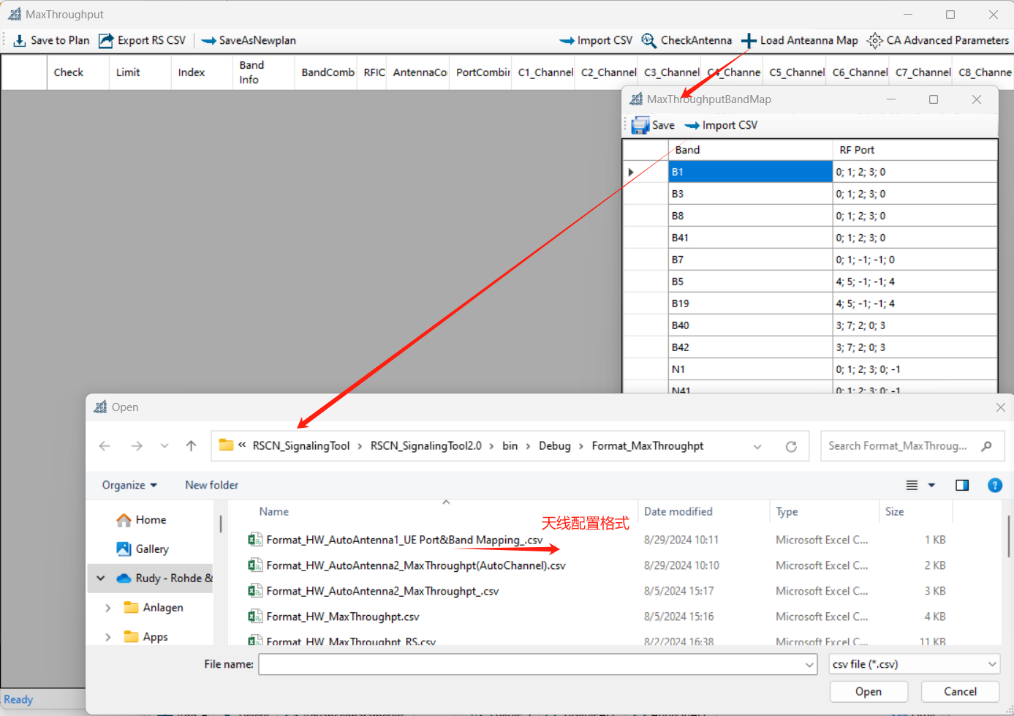The height and width of the screenshot is (716, 1014).
Task: Click Index column header in main grid
Action: pos(201,72)
